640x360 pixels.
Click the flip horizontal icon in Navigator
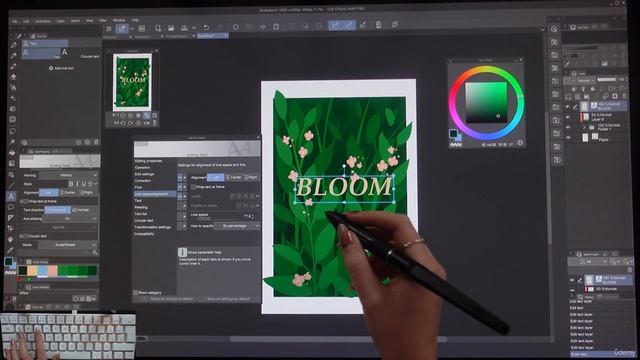pos(146,122)
